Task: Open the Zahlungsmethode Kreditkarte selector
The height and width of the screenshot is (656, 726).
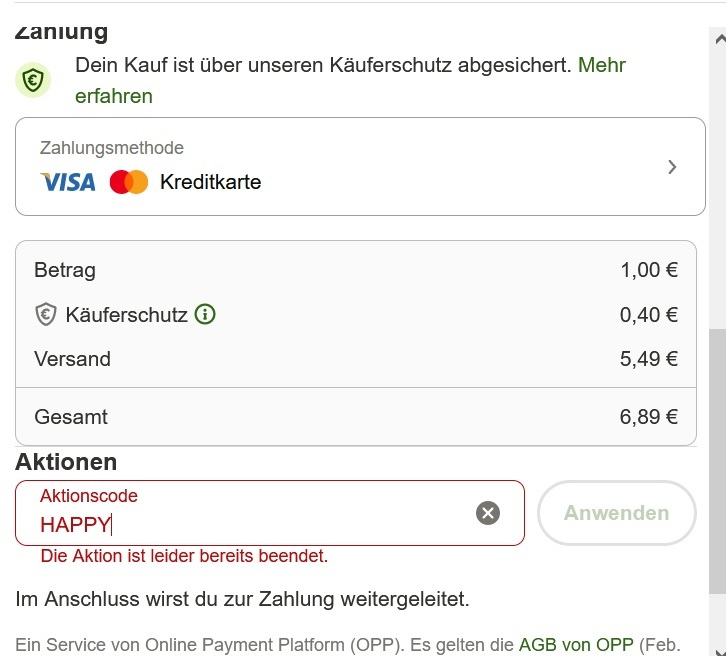Action: [x=360, y=167]
